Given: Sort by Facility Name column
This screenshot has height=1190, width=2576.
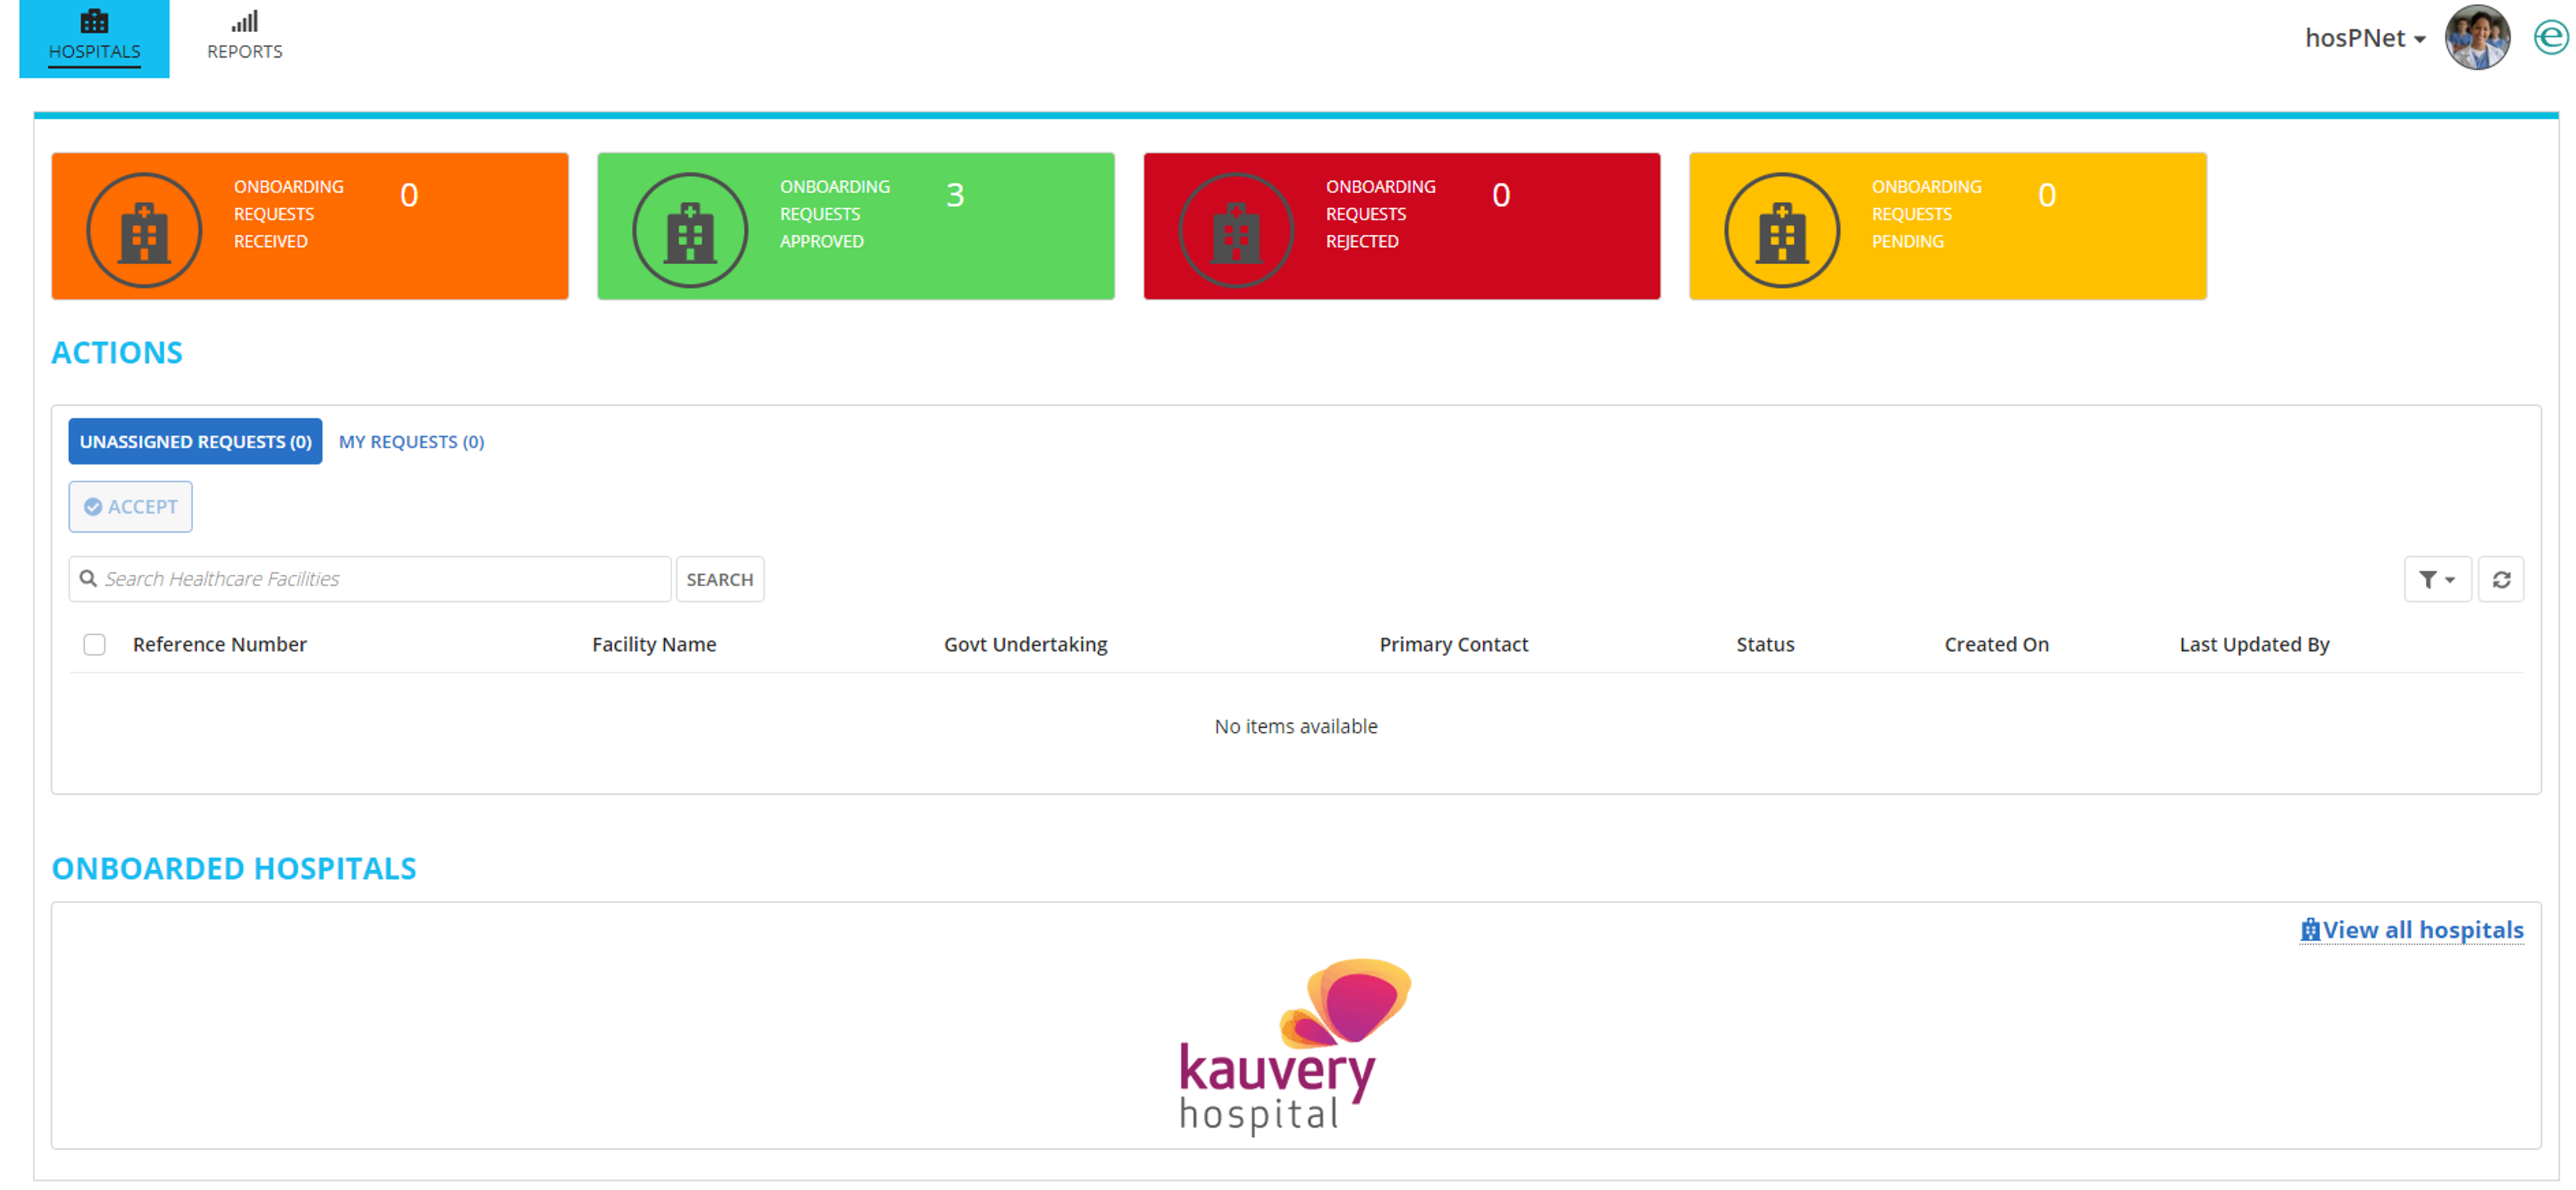Looking at the screenshot, I should coord(654,644).
